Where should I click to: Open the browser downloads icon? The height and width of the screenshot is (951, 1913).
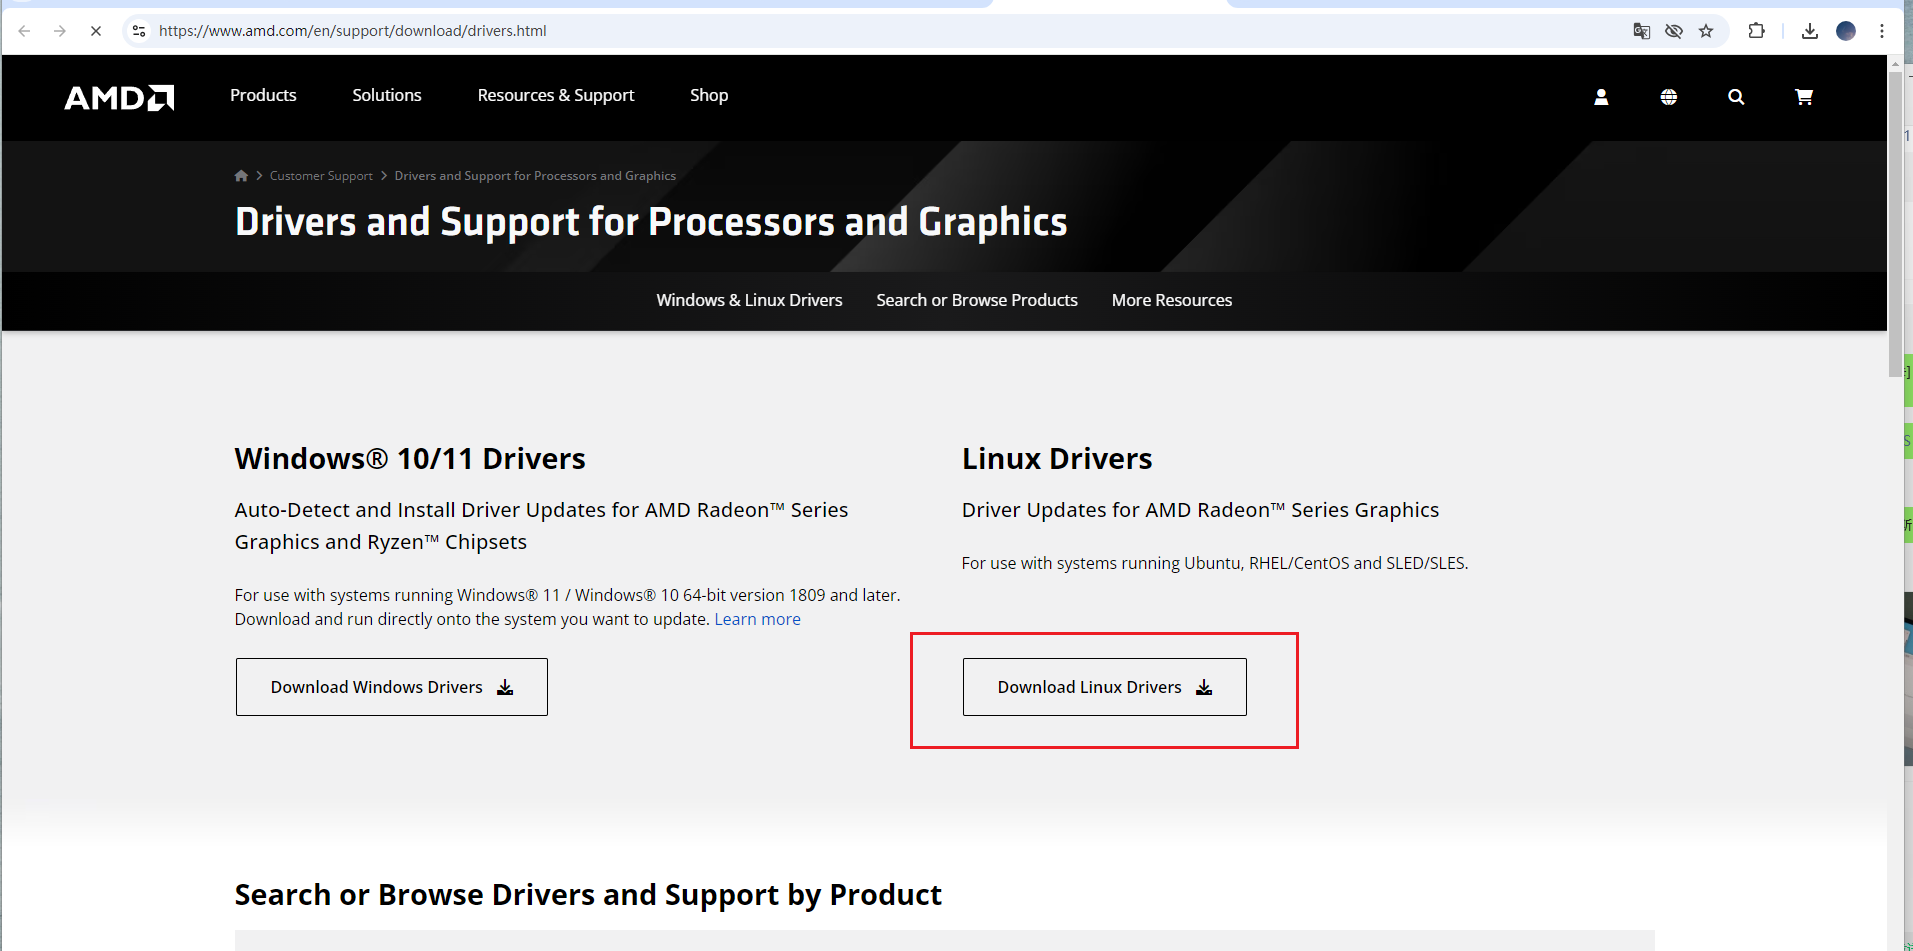[1810, 31]
